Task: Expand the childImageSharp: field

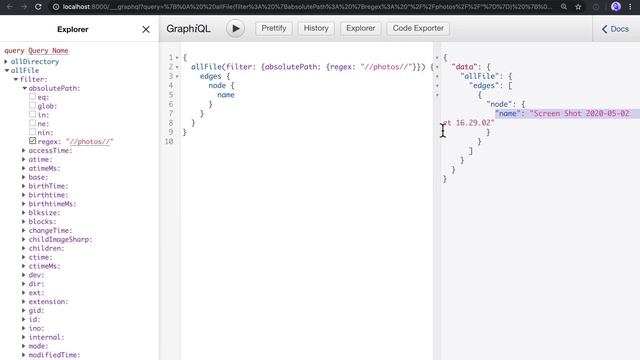Action: [x=24, y=240]
